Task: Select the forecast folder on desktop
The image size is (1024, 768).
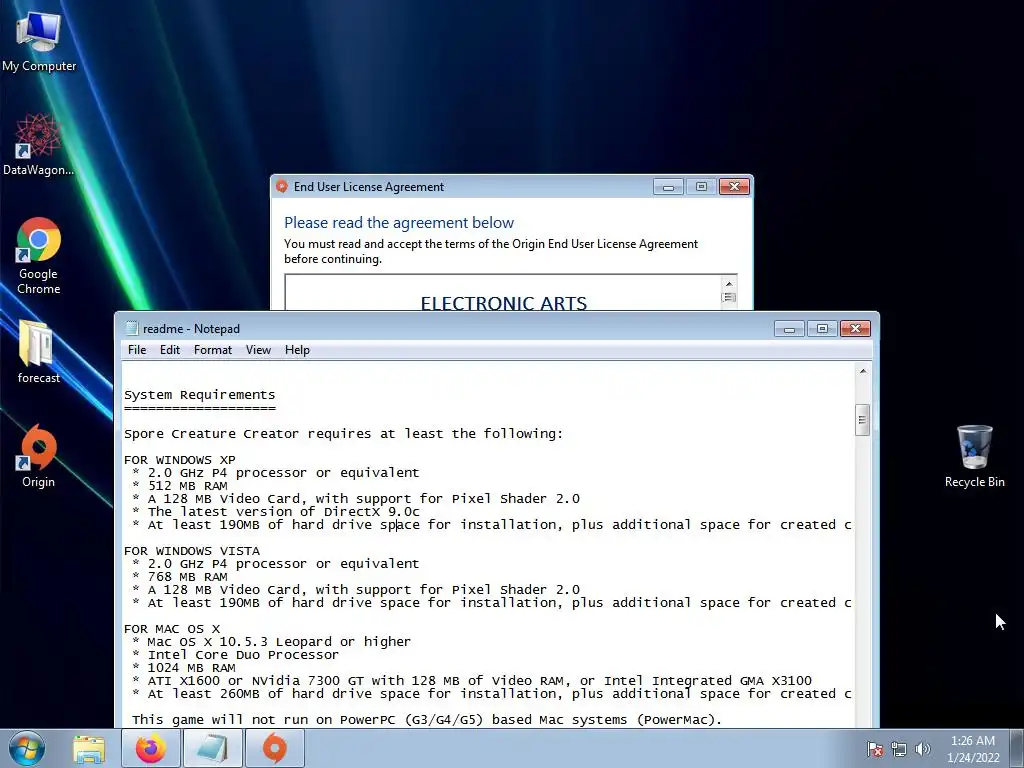Action: 39,351
